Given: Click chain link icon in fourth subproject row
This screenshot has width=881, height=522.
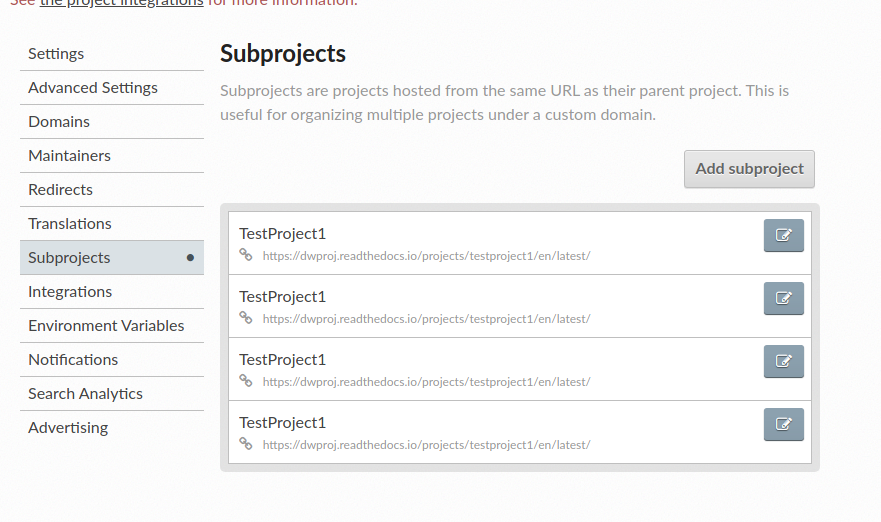Looking at the screenshot, I should [246, 443].
